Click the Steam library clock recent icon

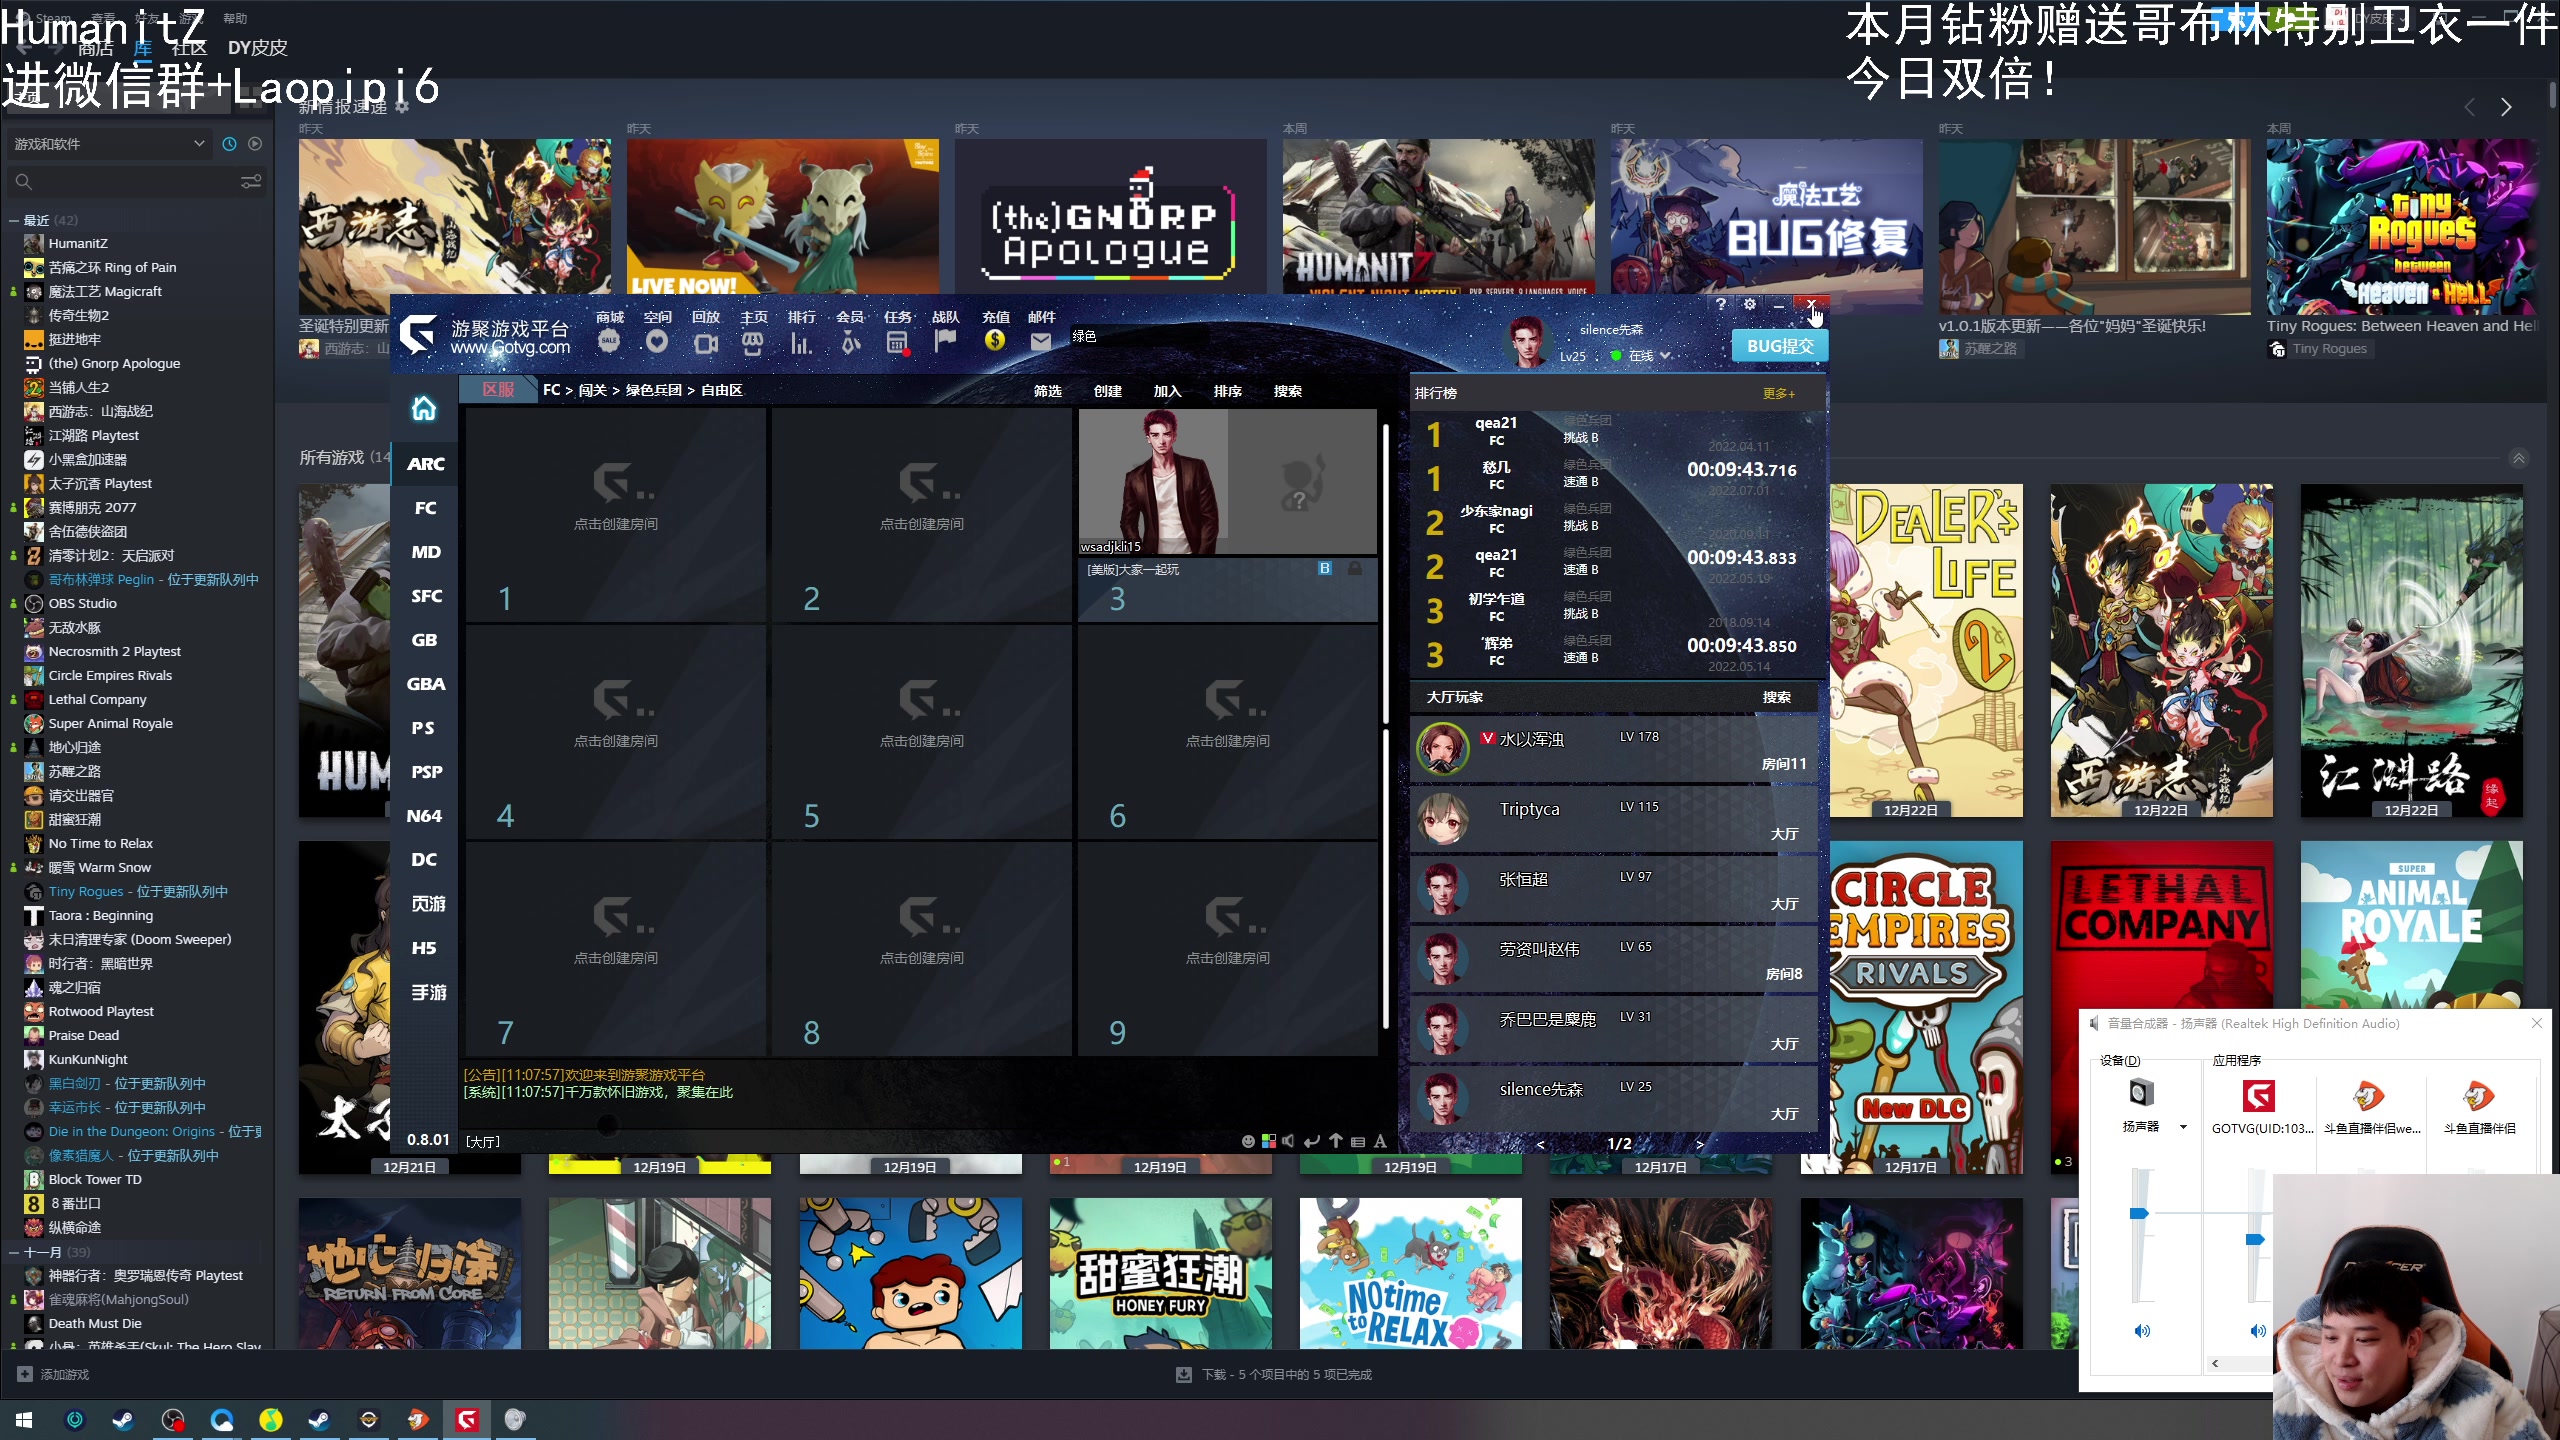229,144
